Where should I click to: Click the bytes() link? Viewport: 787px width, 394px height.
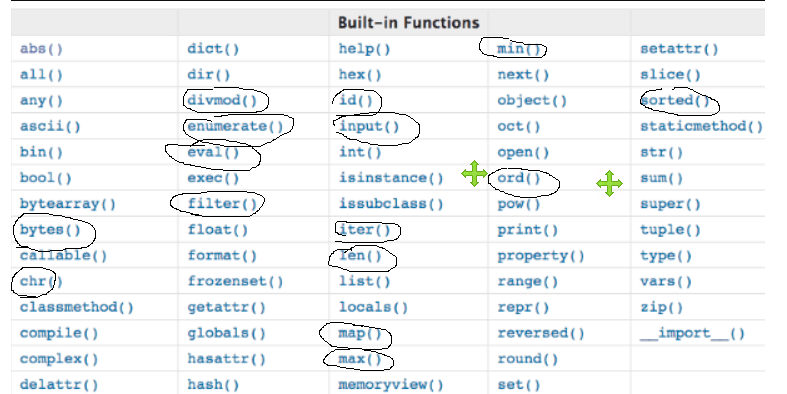coord(50,230)
